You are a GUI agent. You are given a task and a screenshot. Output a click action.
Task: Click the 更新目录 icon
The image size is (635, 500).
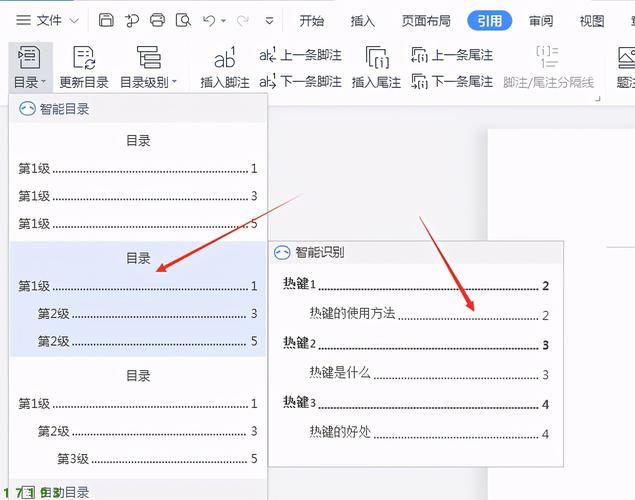(84, 57)
